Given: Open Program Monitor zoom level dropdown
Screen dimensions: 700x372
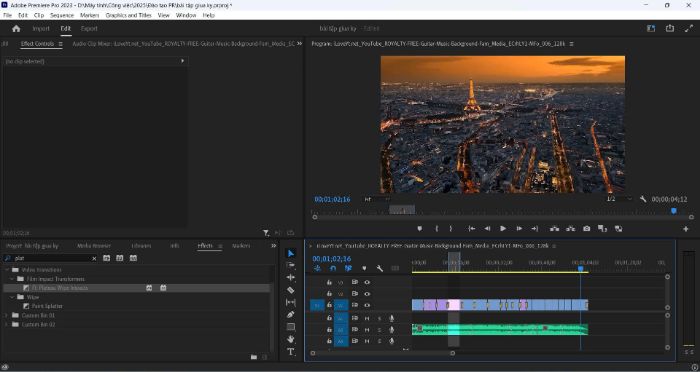Looking at the screenshot, I should (377, 199).
